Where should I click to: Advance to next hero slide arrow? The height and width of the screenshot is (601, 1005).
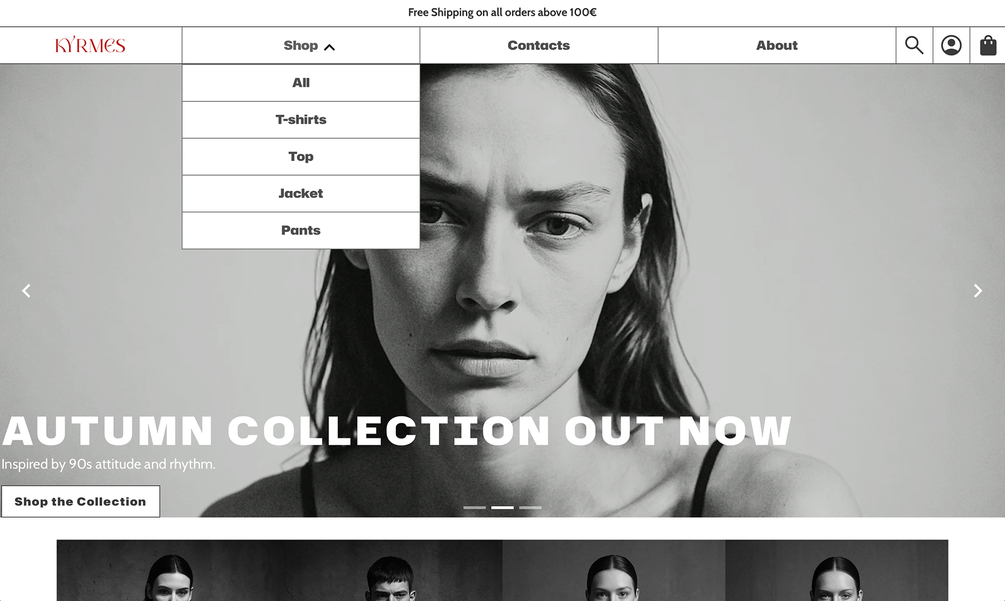click(x=977, y=291)
